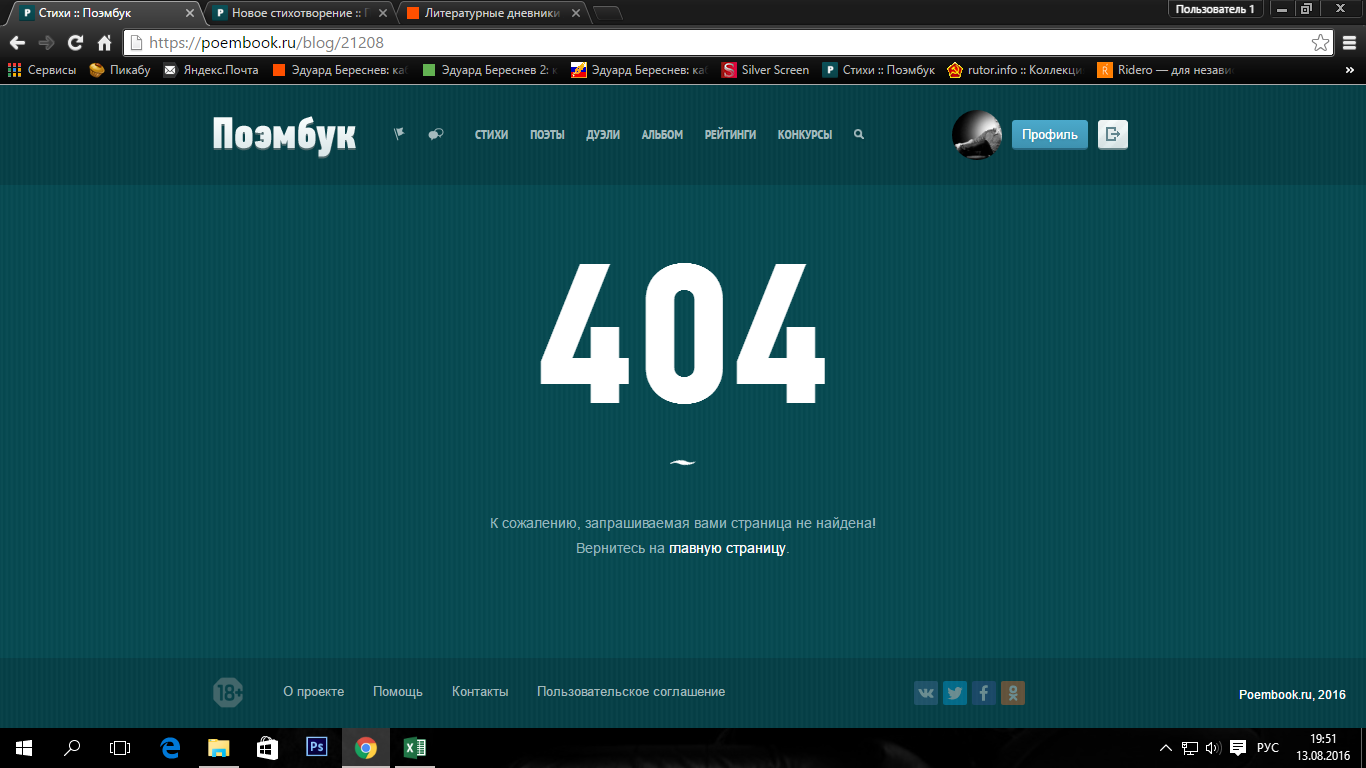The width and height of the screenshot is (1366, 768).
Task: Open the Chrome hamburger menu
Action: (1349, 43)
